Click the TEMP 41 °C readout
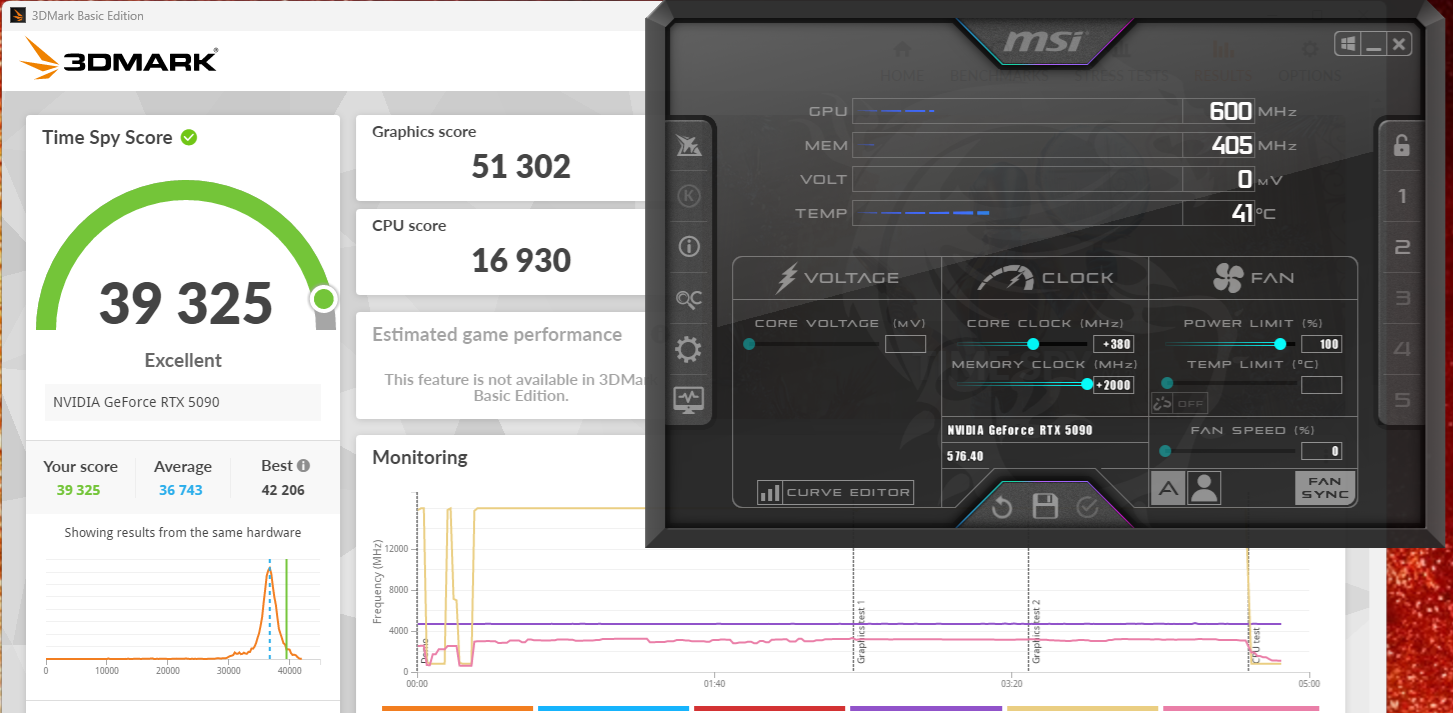This screenshot has width=1453, height=713. (x=1241, y=213)
